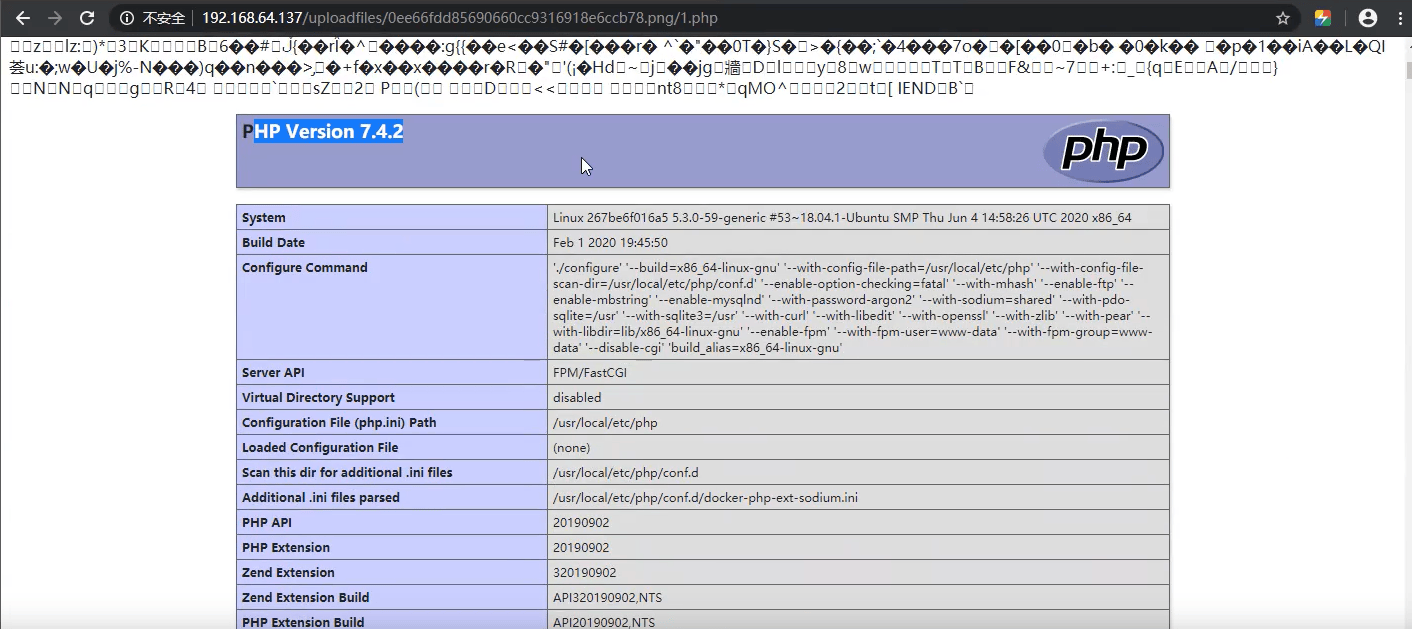Select the "System" row label

coord(264,217)
